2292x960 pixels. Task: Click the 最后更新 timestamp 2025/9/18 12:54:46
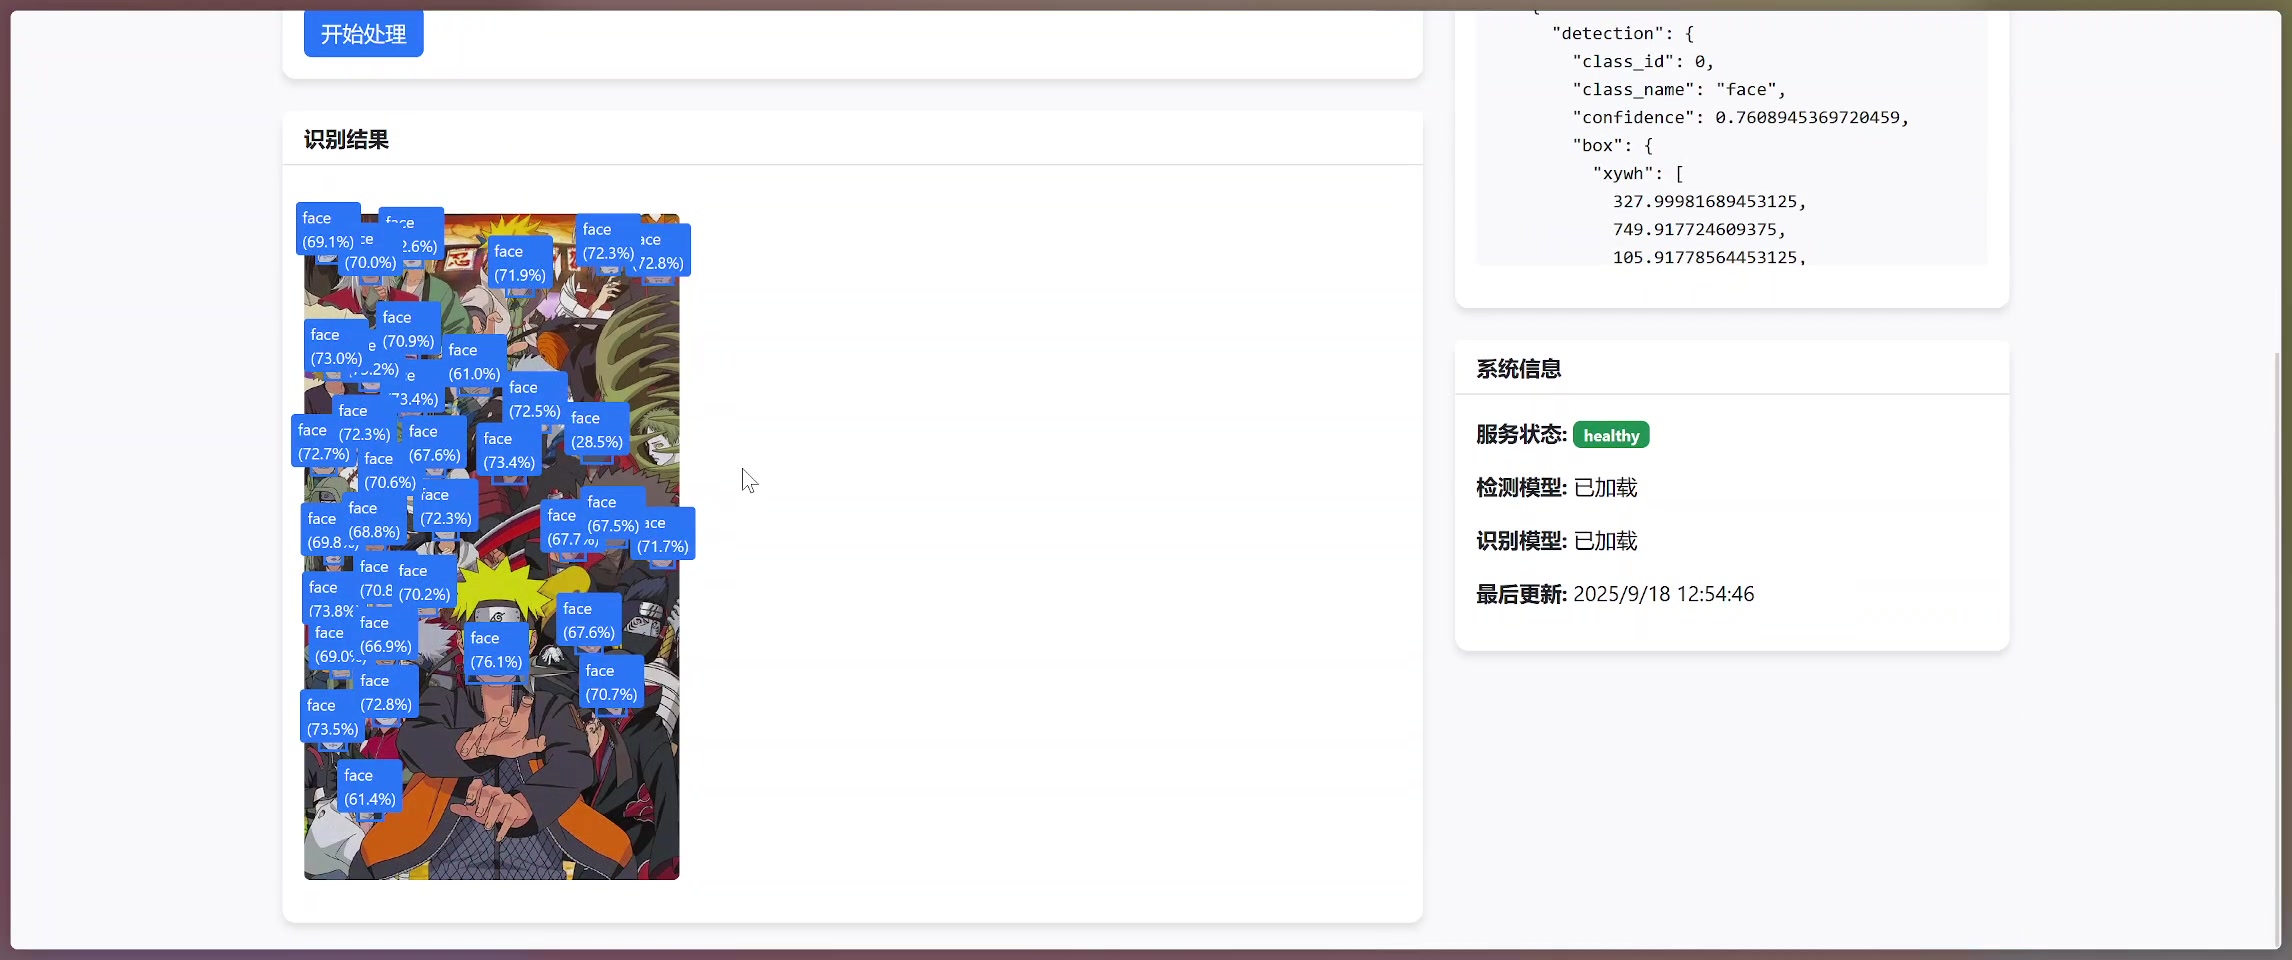pos(1663,594)
